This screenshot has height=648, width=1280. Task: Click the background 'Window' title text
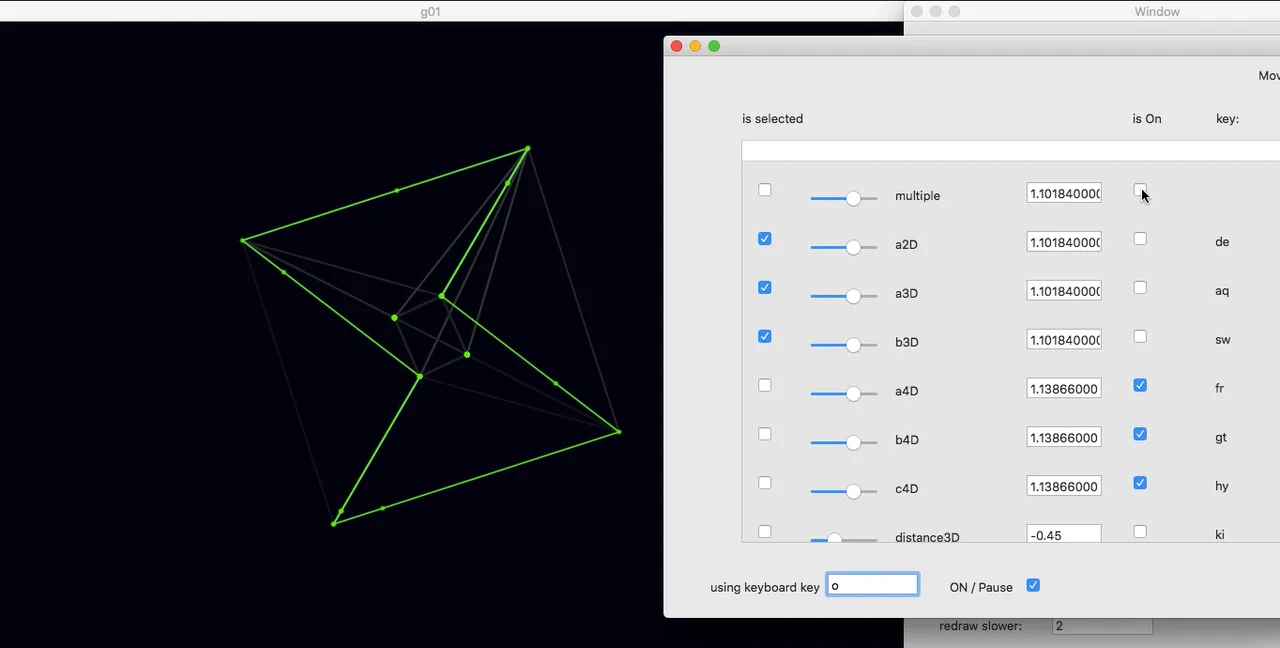coord(1157,11)
